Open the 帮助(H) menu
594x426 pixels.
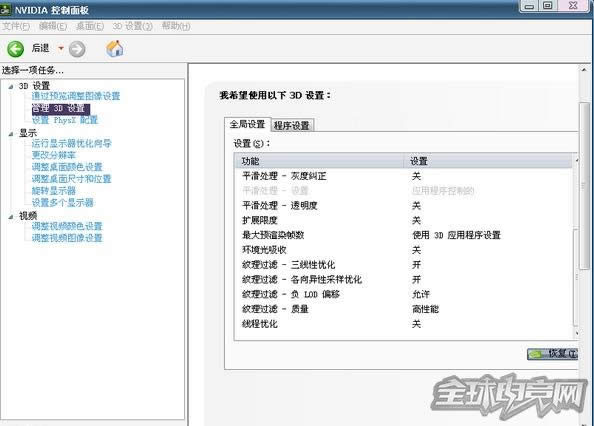pos(176,26)
